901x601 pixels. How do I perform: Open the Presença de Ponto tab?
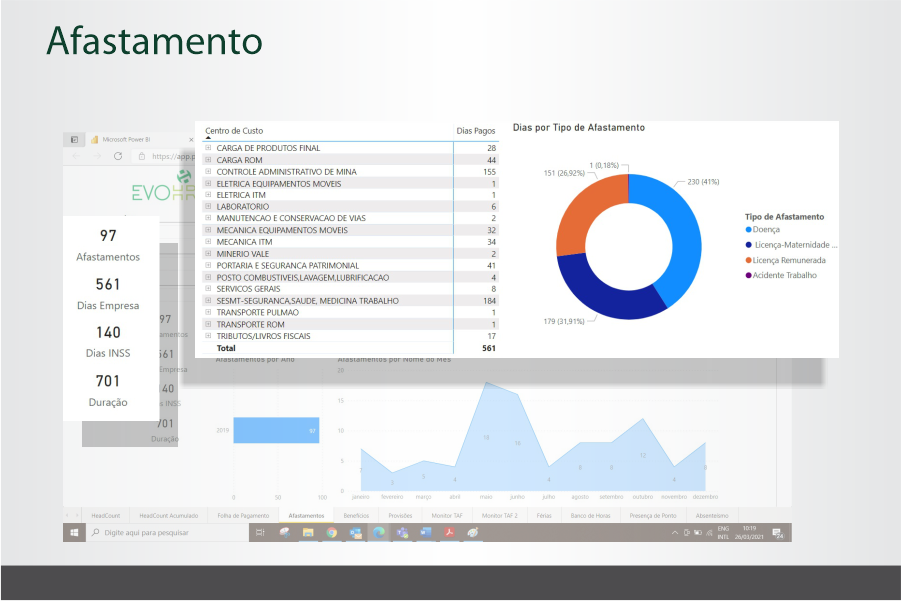click(x=653, y=515)
